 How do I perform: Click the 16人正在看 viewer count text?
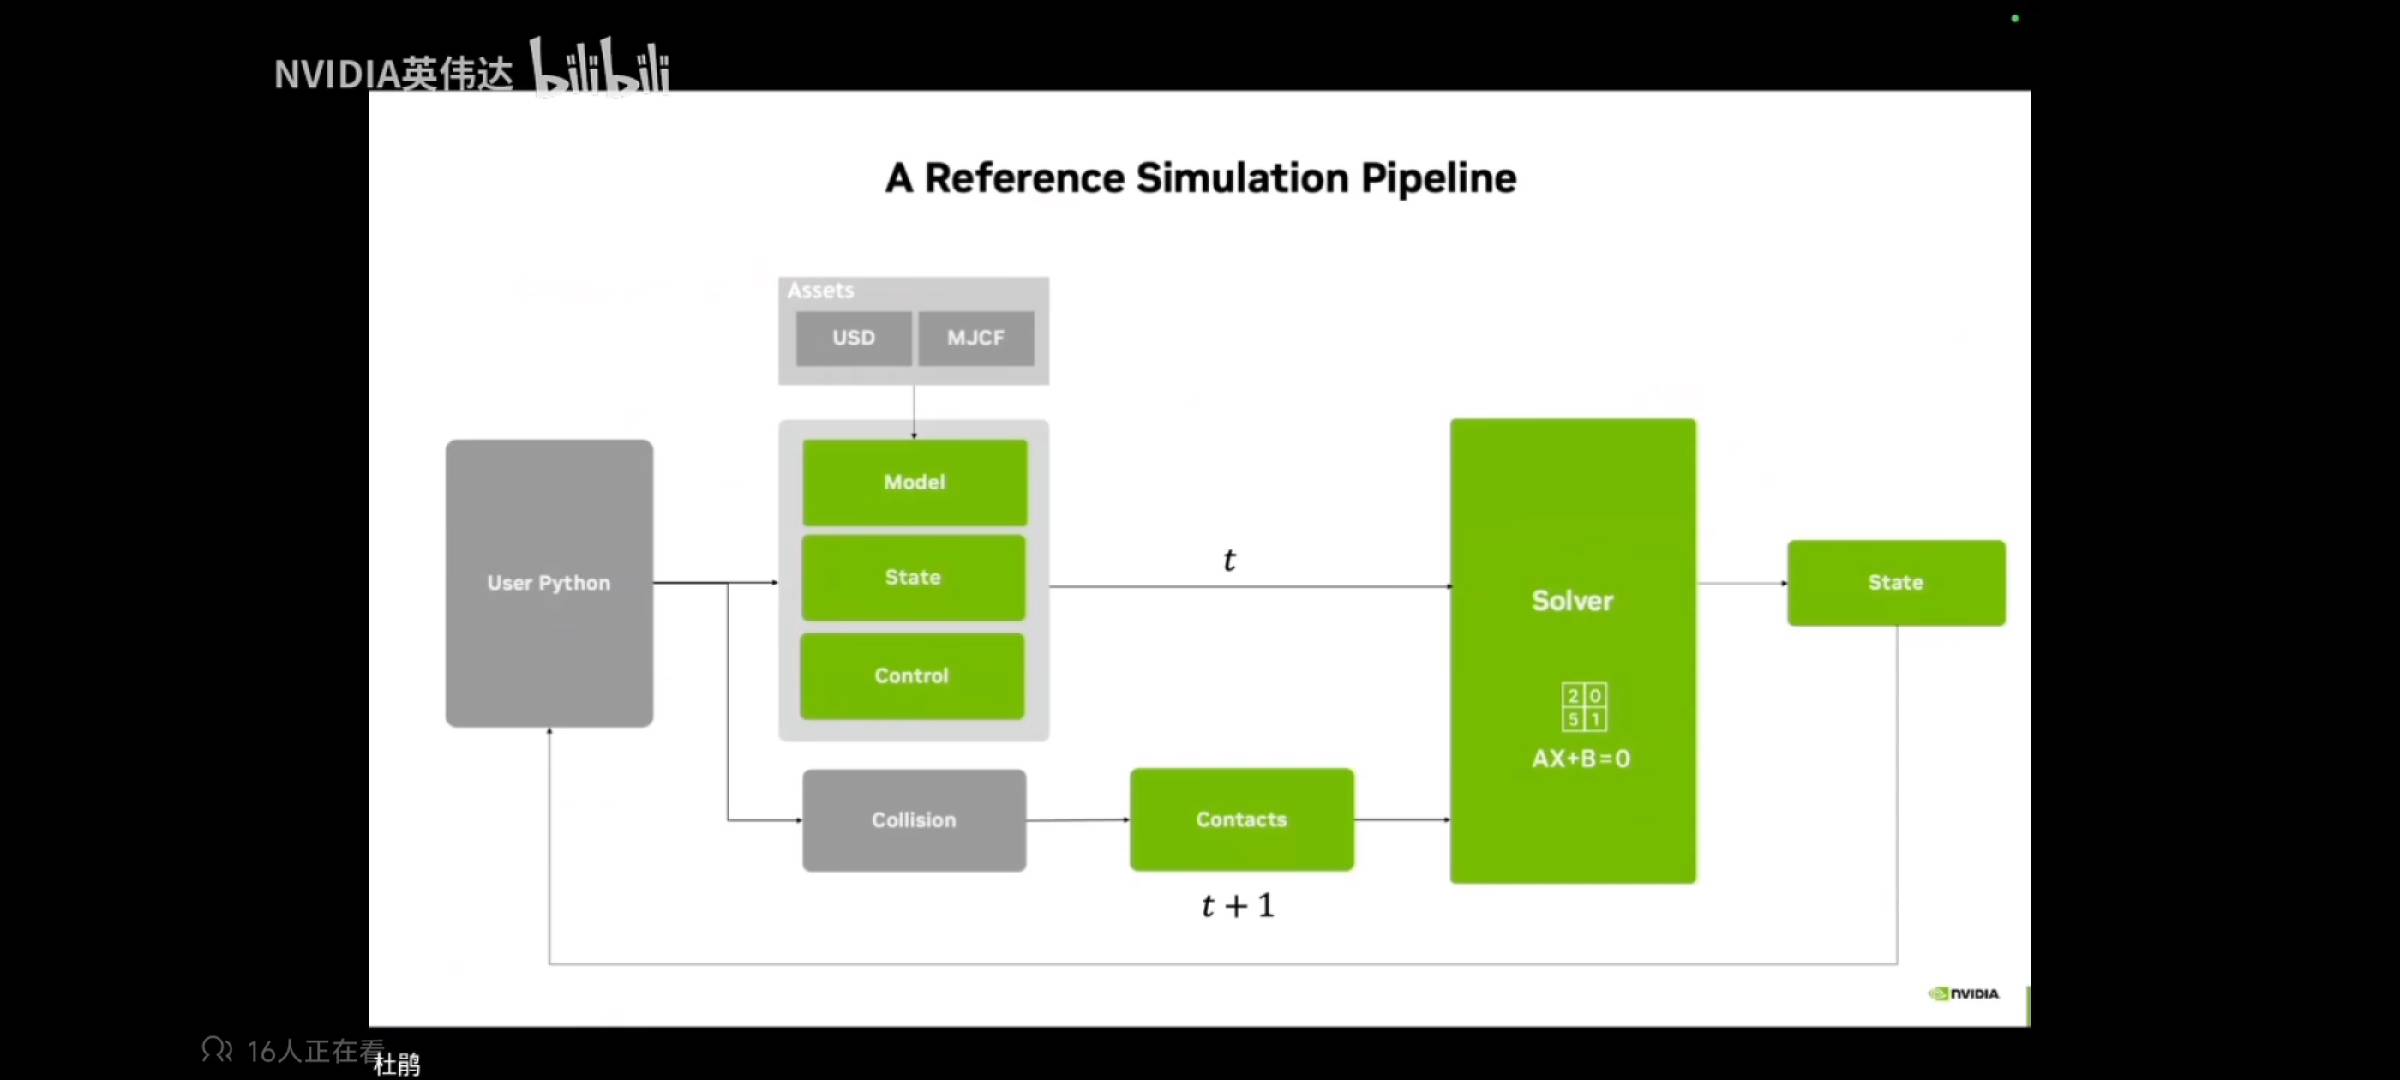[x=315, y=1050]
